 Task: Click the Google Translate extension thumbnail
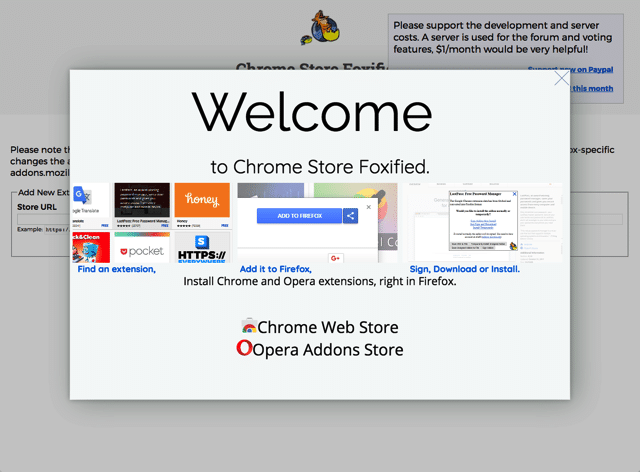[91, 205]
